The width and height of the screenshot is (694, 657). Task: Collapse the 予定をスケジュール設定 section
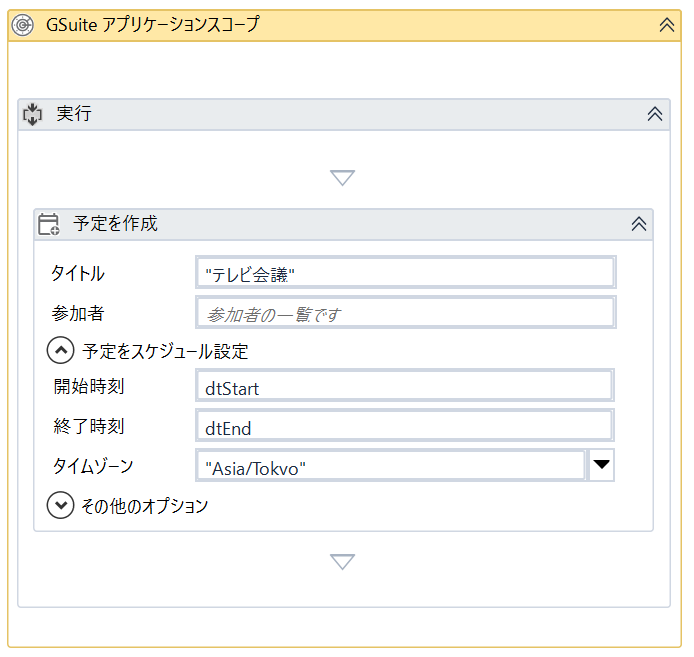(x=61, y=351)
